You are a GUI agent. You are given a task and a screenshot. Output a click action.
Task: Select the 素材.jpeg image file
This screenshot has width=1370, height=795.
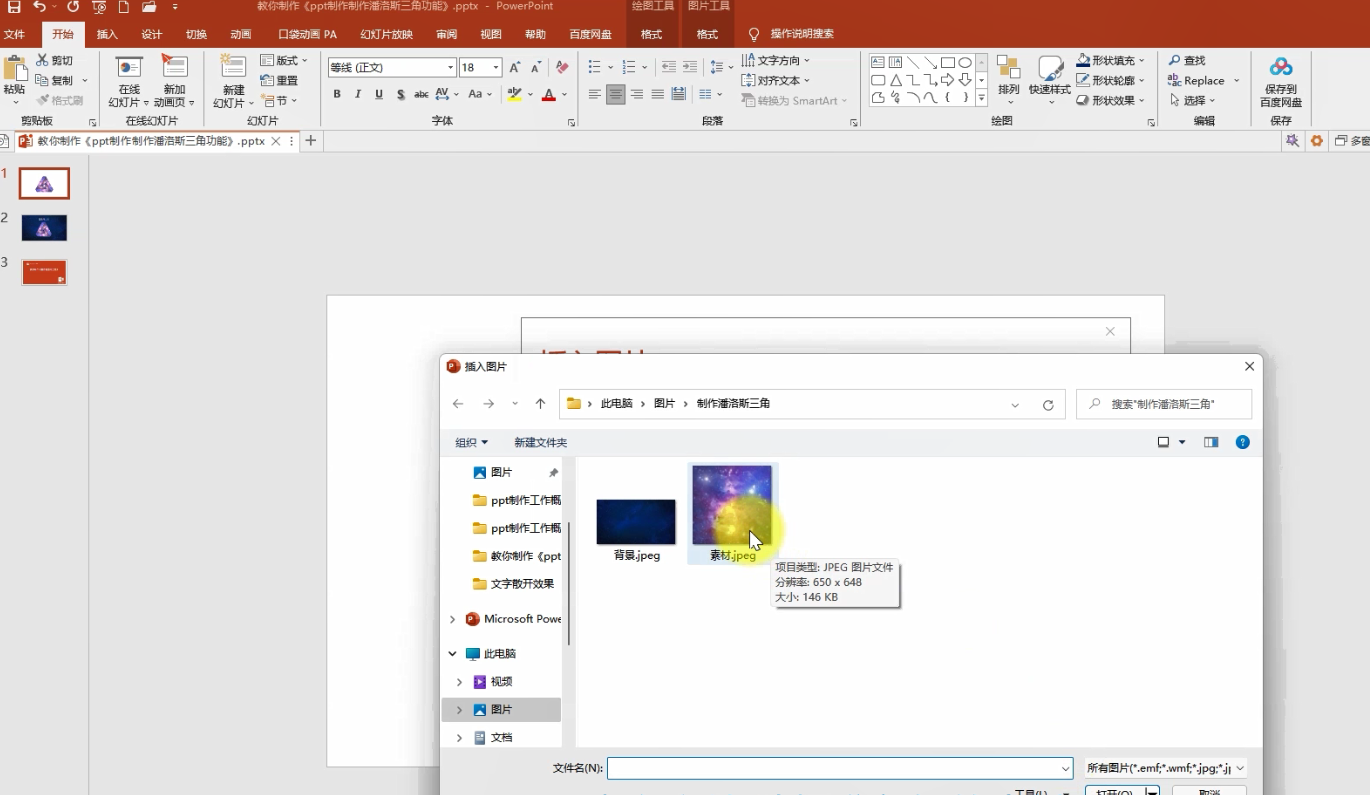pyautogui.click(x=733, y=513)
